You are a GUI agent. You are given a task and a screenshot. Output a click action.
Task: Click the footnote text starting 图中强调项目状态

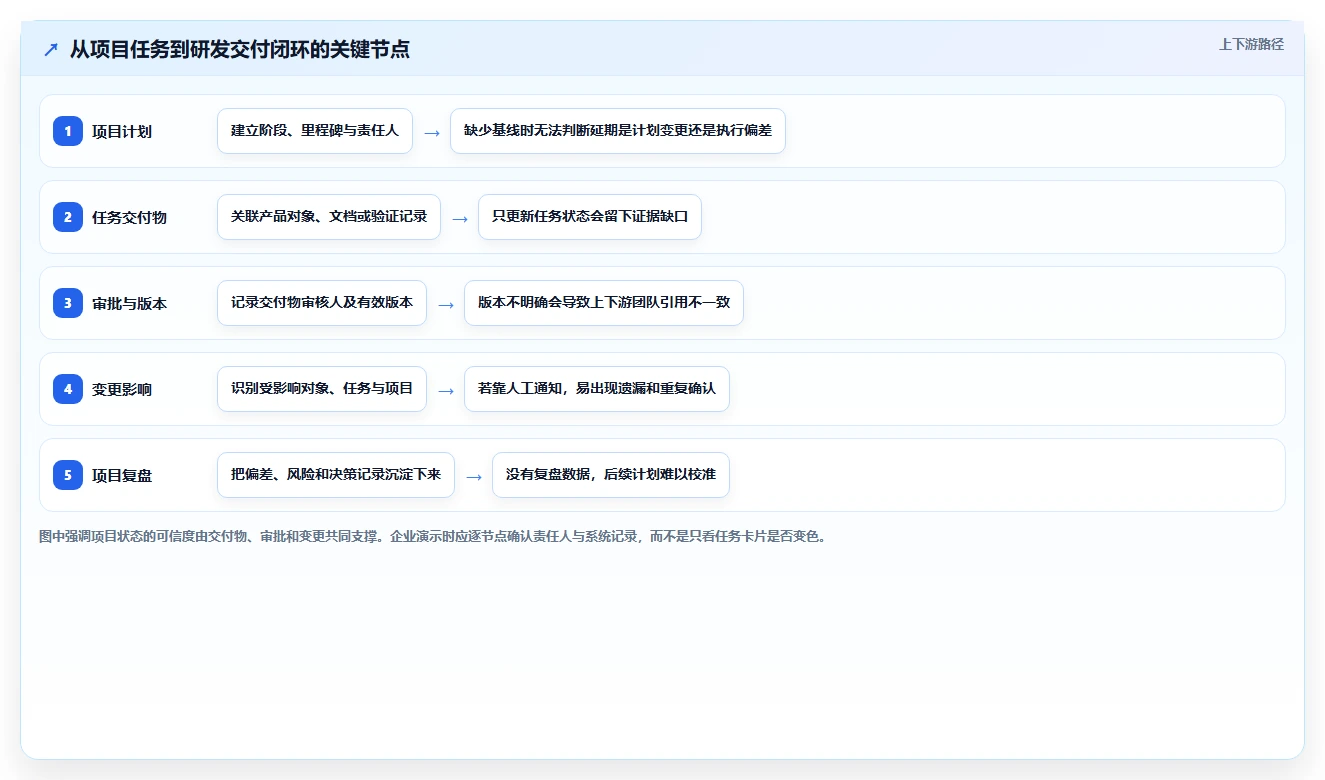[x=433, y=536]
